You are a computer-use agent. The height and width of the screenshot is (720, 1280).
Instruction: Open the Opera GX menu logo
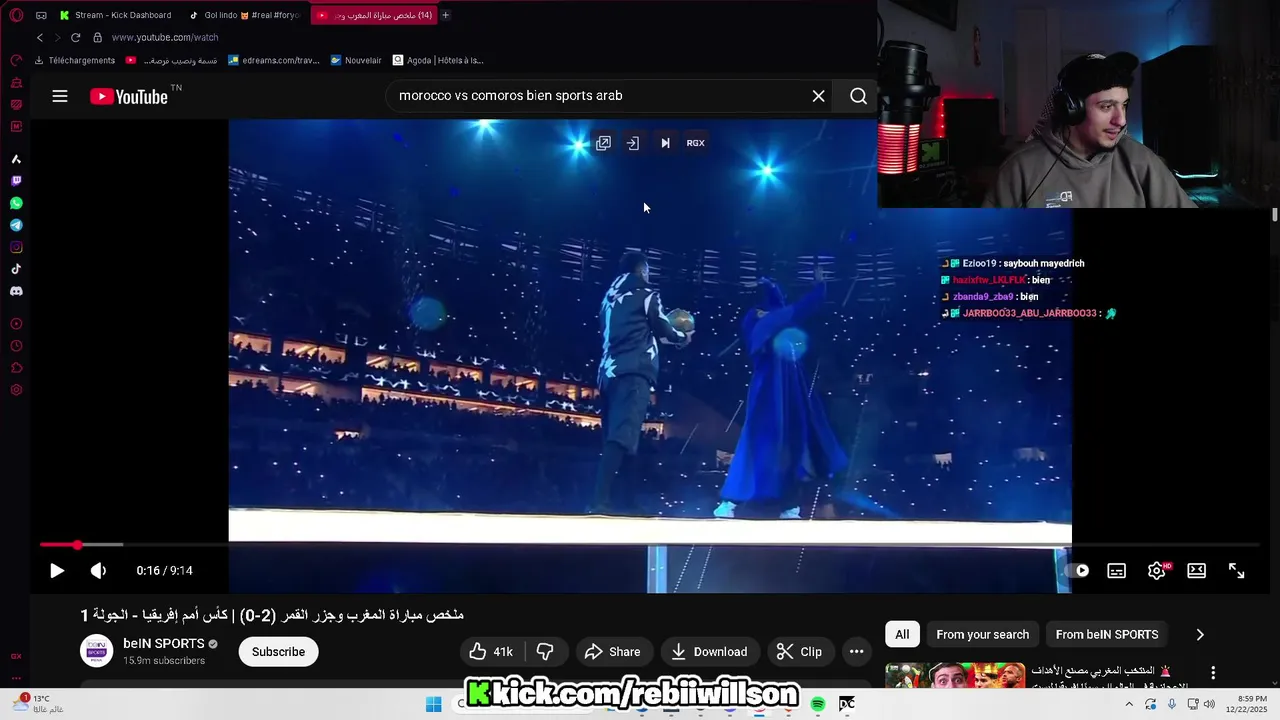click(x=16, y=15)
